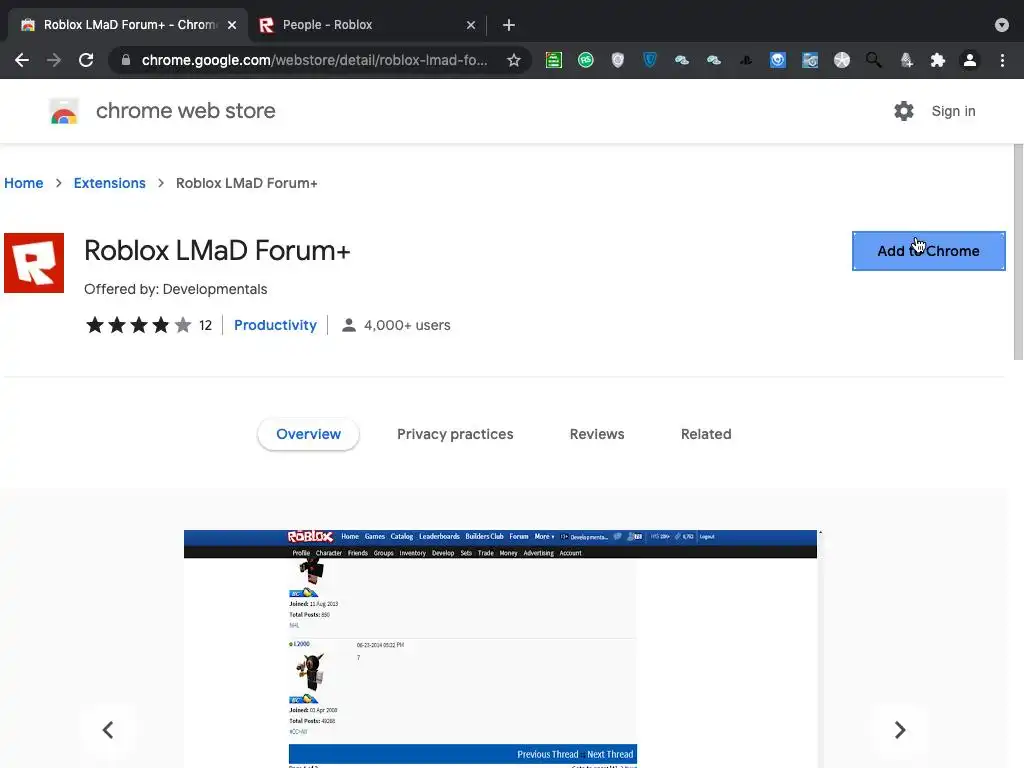Click the star rating with 12 reviews
The height and width of the screenshot is (768, 1024).
pos(148,325)
